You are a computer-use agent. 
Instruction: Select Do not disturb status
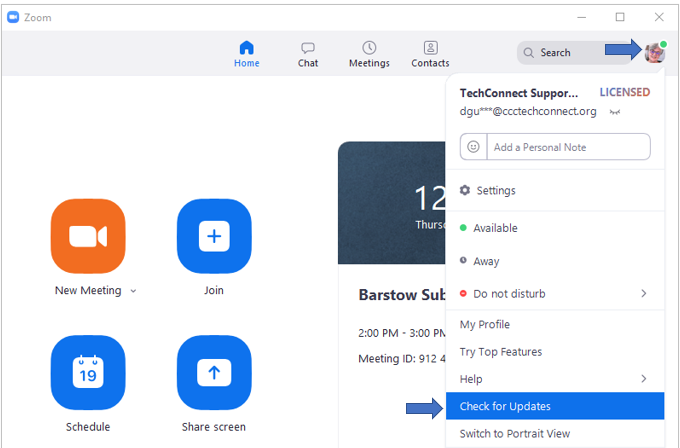tap(555, 294)
